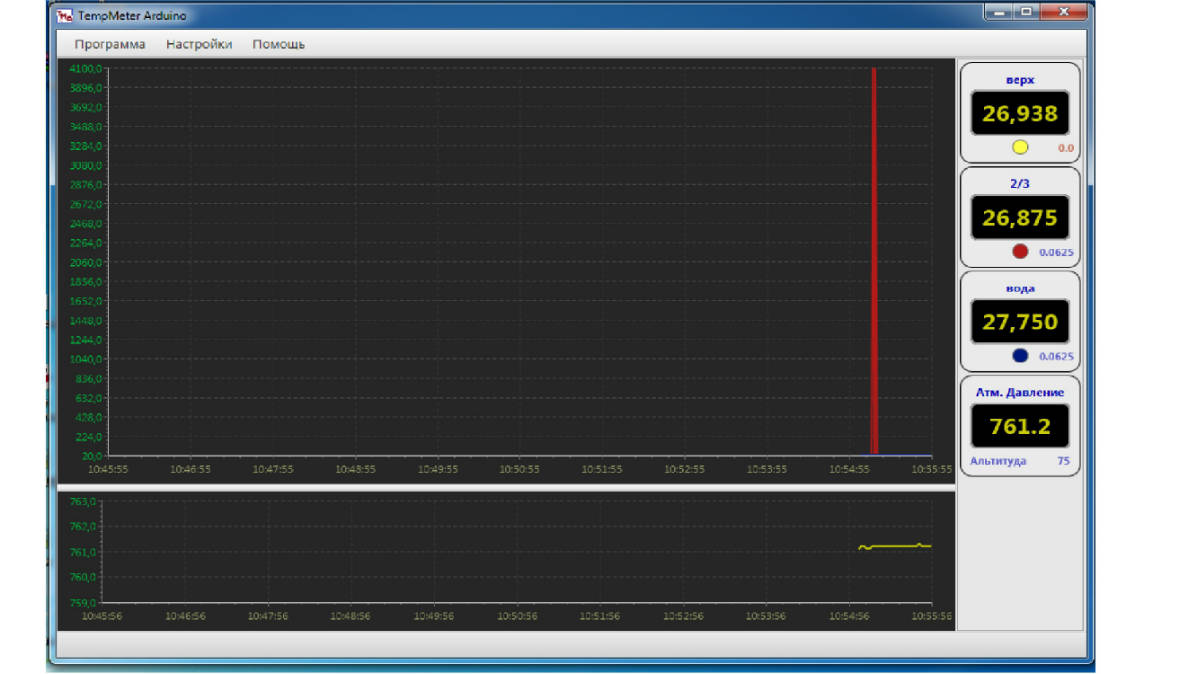The image size is (1200, 674).
Task: Select the pressure reading 761.2
Action: pos(1020,426)
